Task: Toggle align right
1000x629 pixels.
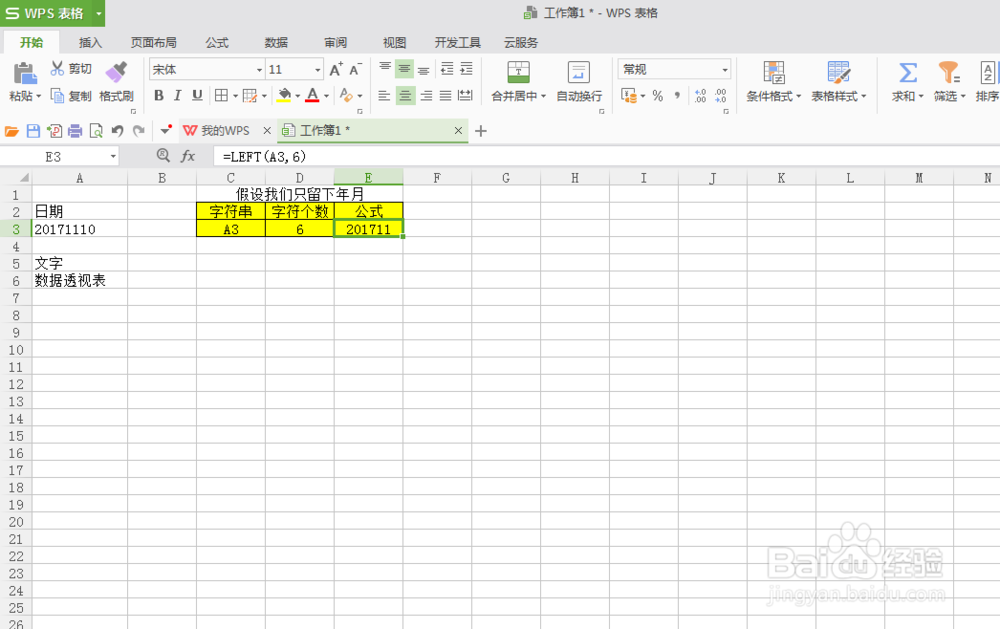Action: pos(426,96)
